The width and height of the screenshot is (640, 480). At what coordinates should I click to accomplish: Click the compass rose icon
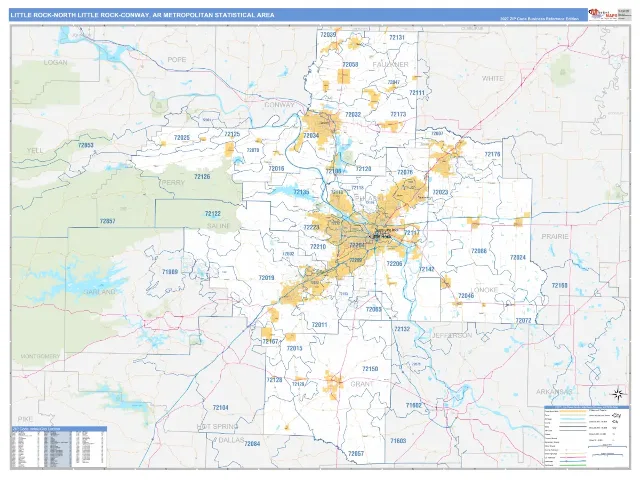618,394
